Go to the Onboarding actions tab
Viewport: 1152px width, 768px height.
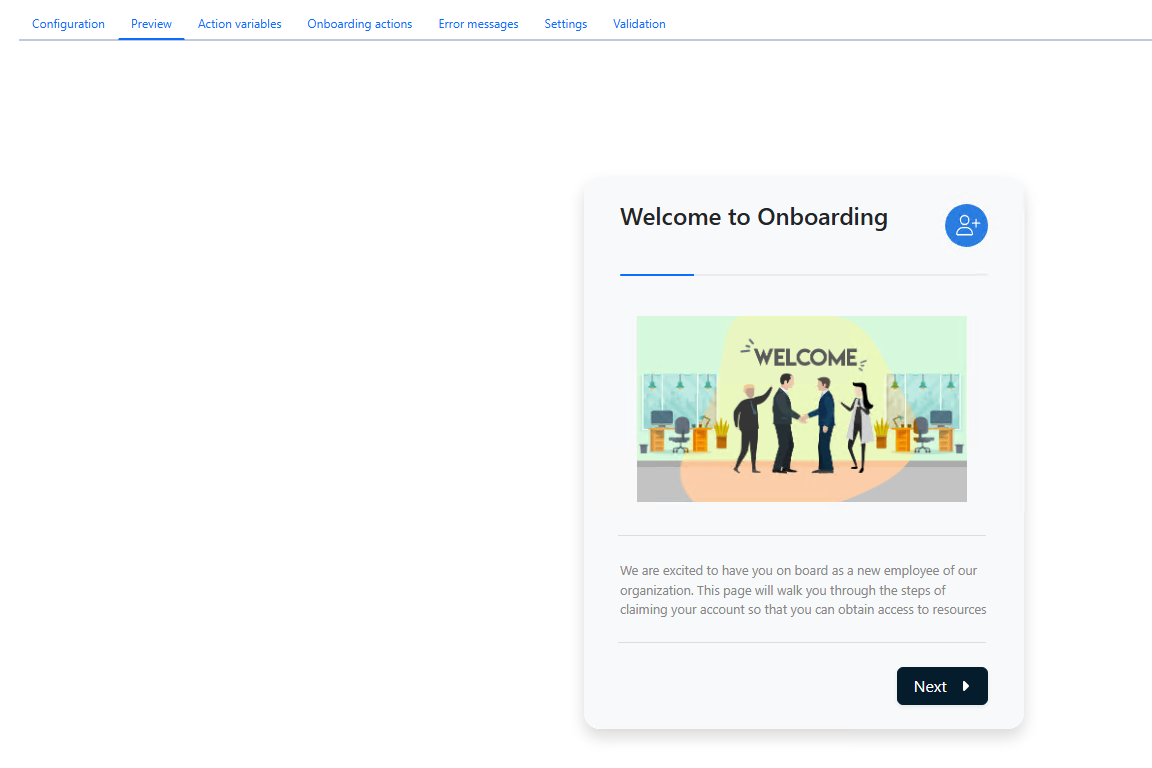[x=359, y=24]
